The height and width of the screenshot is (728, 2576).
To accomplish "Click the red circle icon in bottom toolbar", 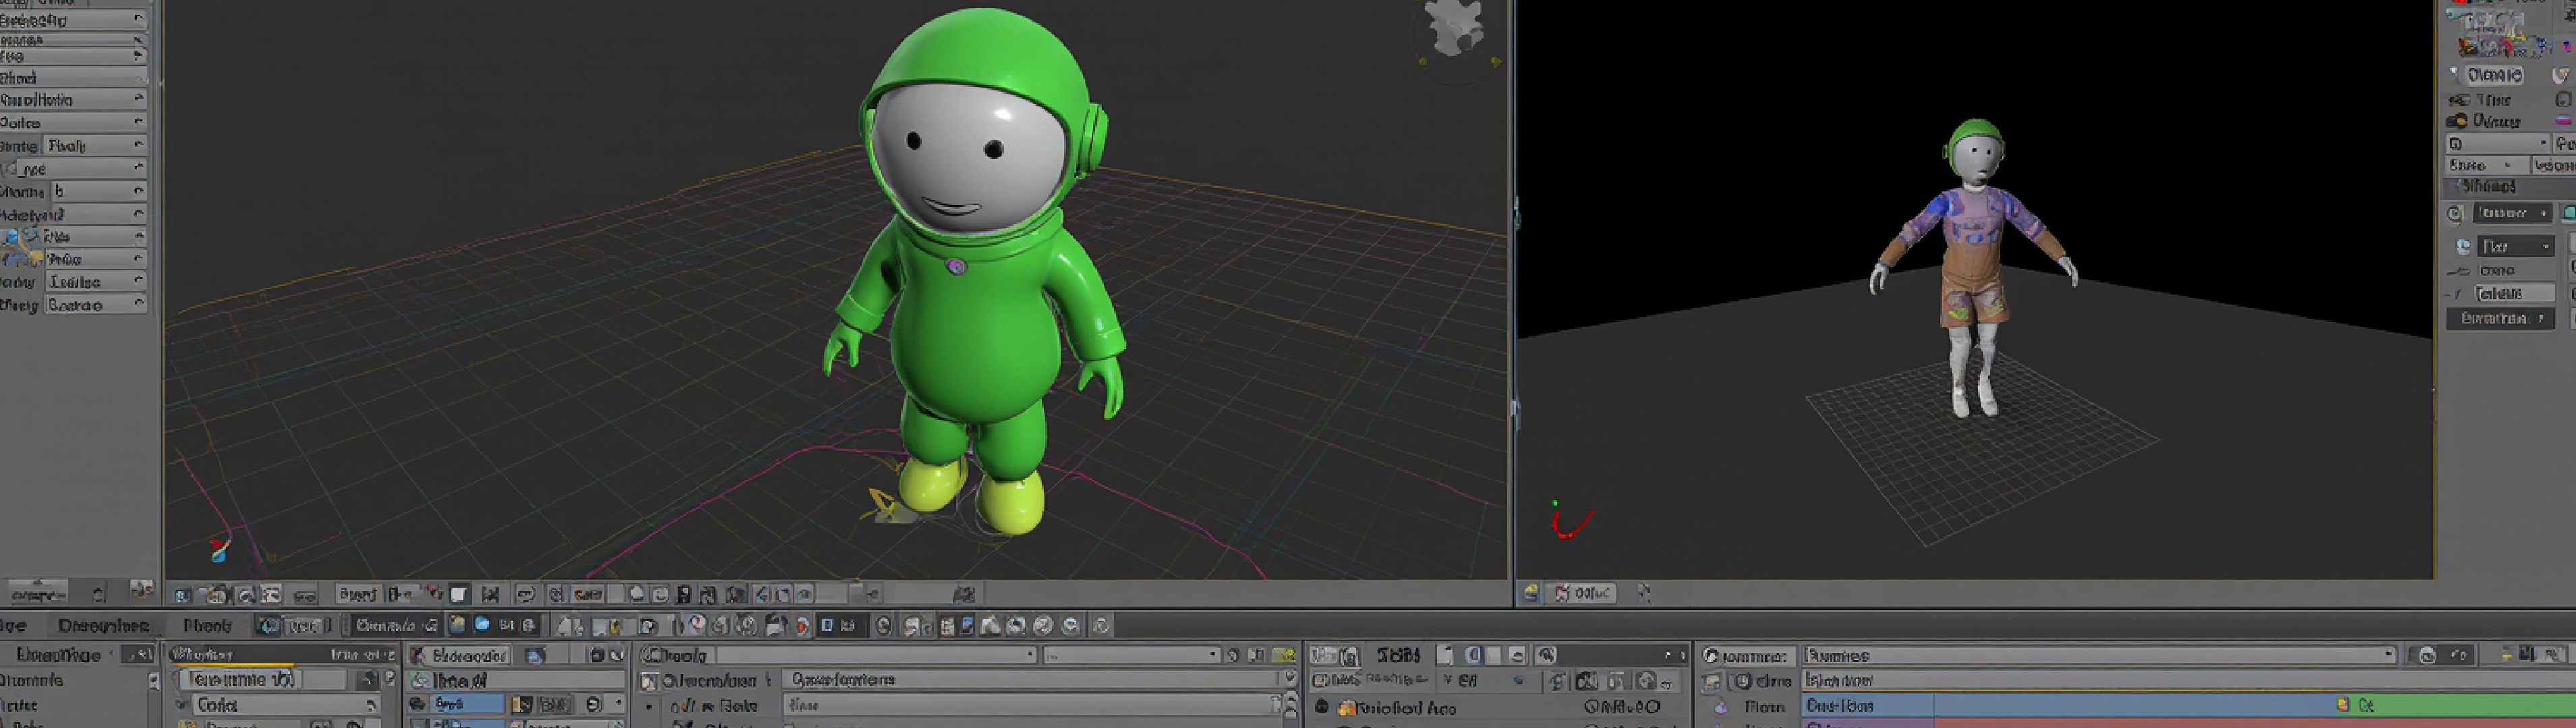I will 802,627.
